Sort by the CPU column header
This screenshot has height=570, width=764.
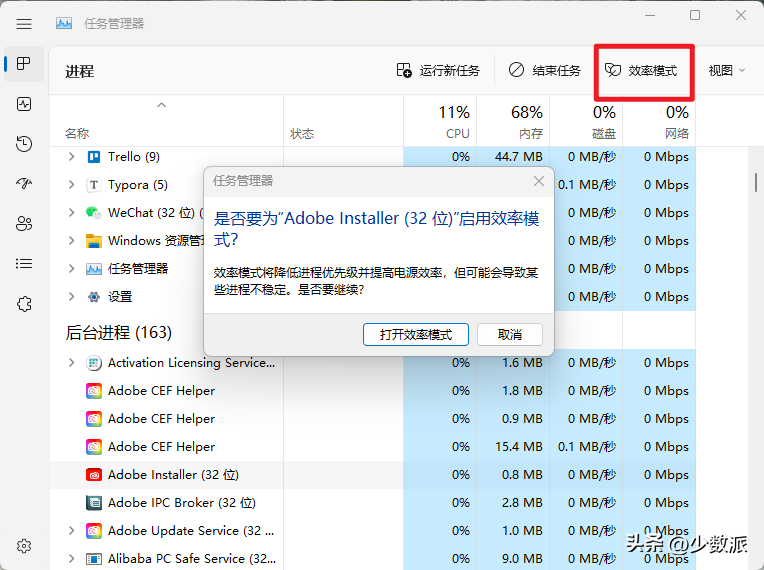coord(456,122)
